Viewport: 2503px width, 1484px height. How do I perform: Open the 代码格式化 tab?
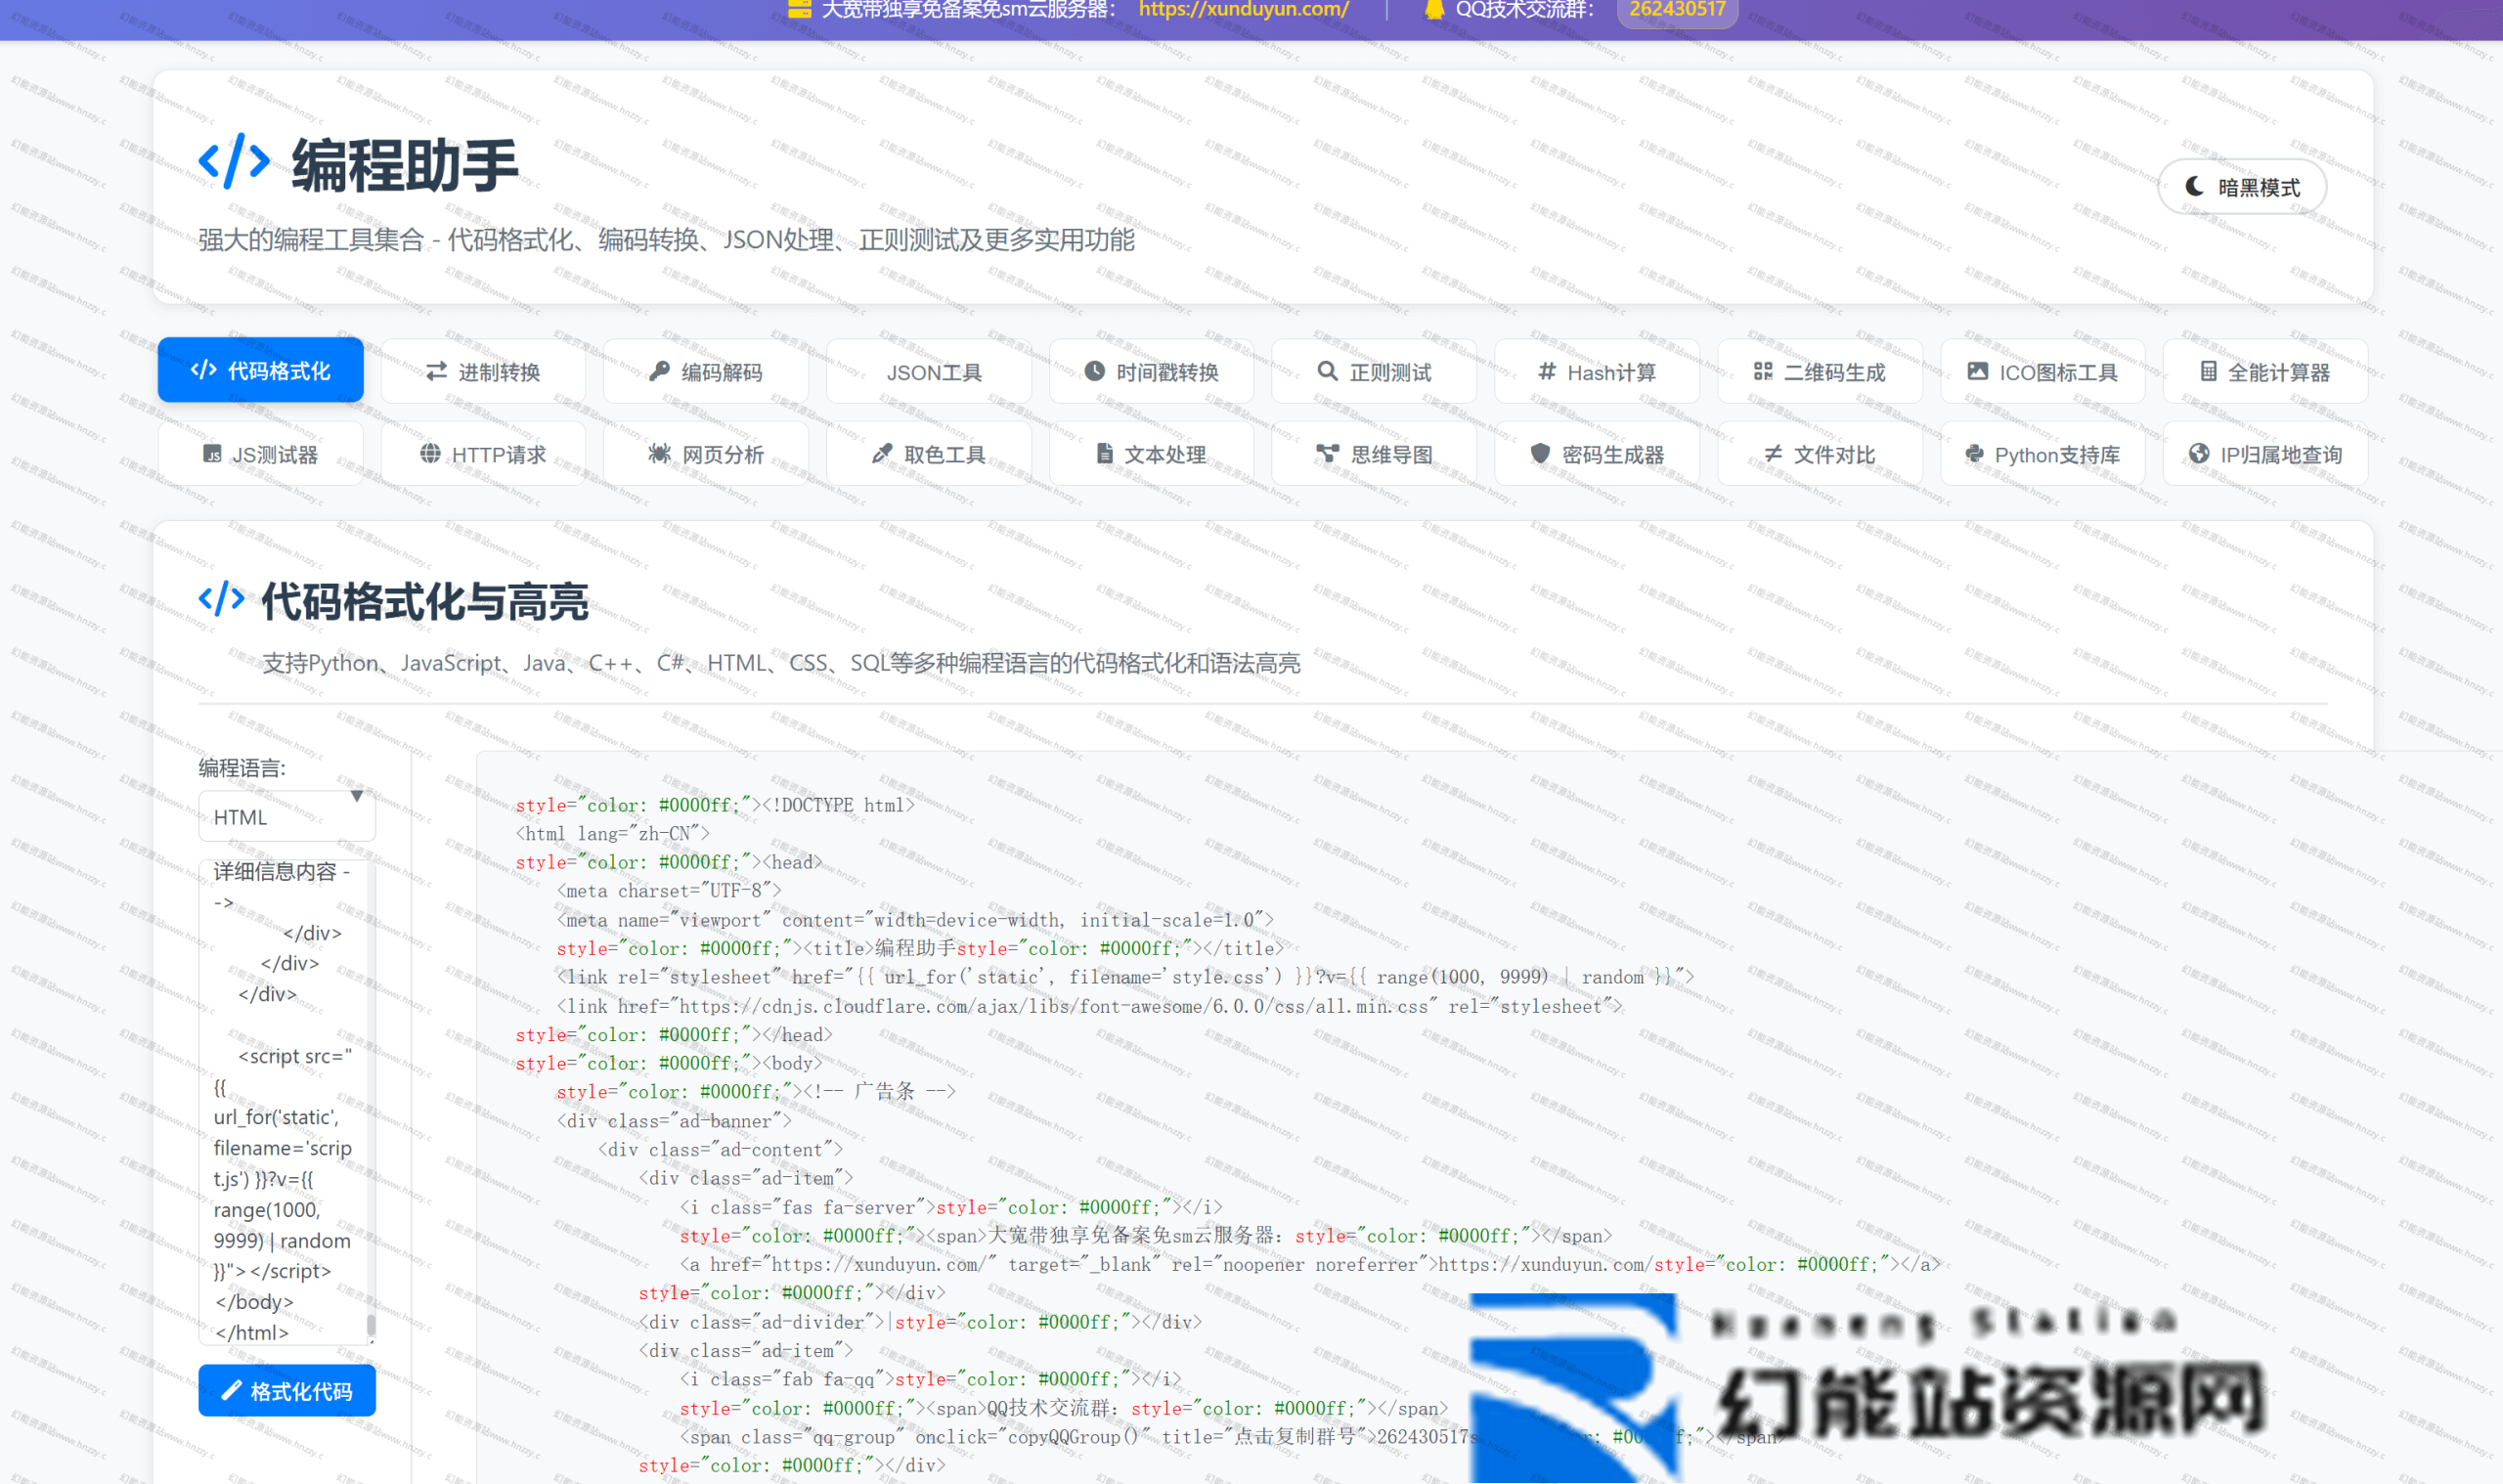click(x=261, y=370)
